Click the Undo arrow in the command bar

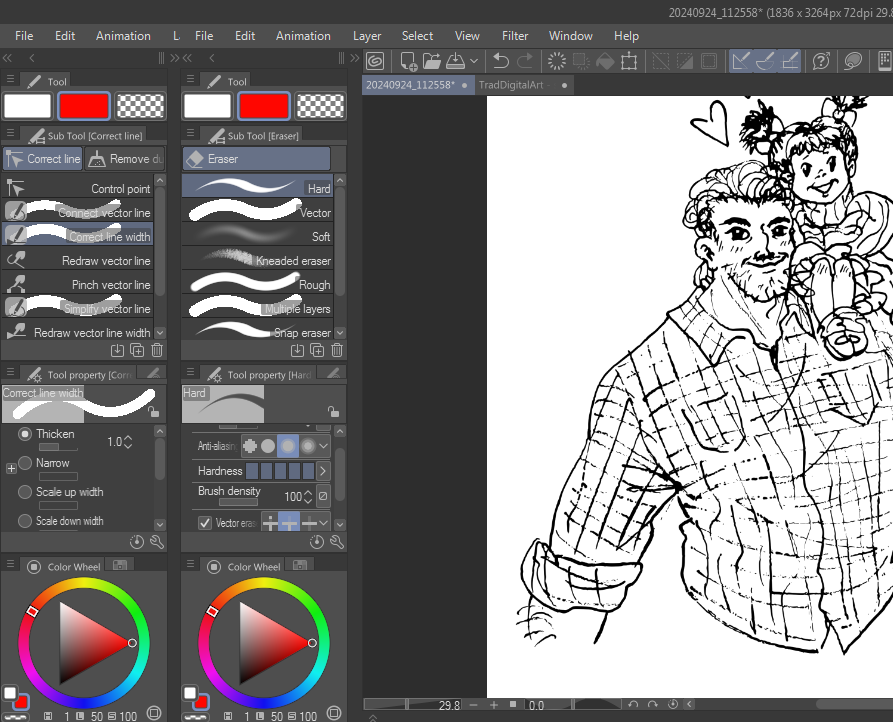[x=502, y=61]
